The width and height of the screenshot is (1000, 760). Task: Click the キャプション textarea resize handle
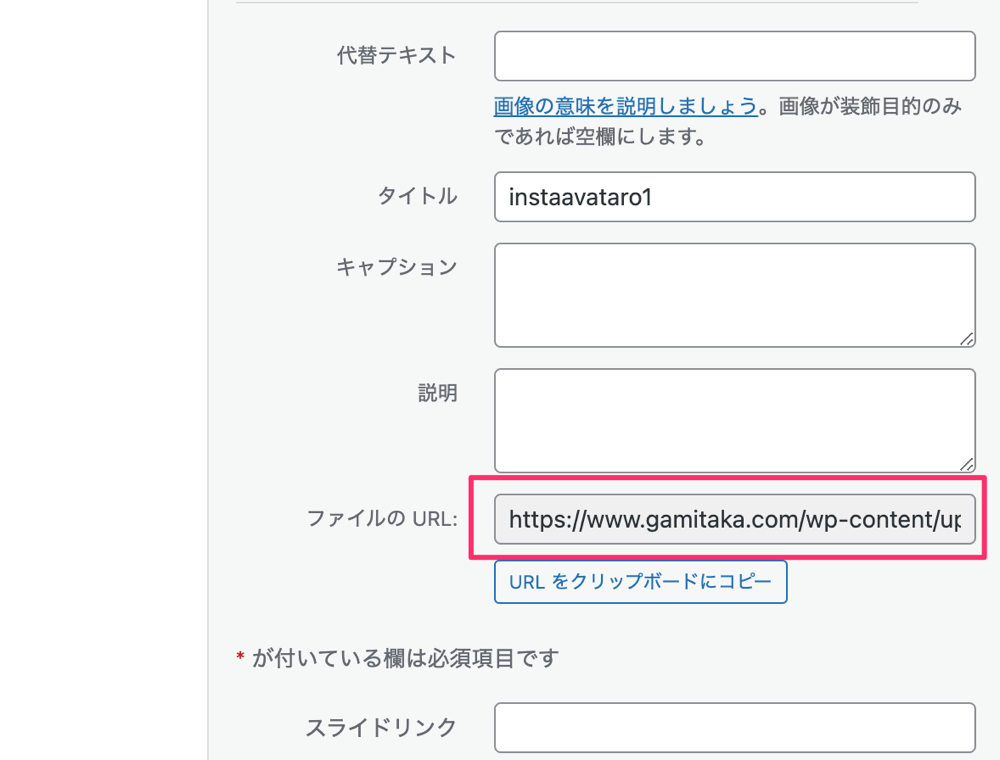pyautogui.click(x=967, y=339)
